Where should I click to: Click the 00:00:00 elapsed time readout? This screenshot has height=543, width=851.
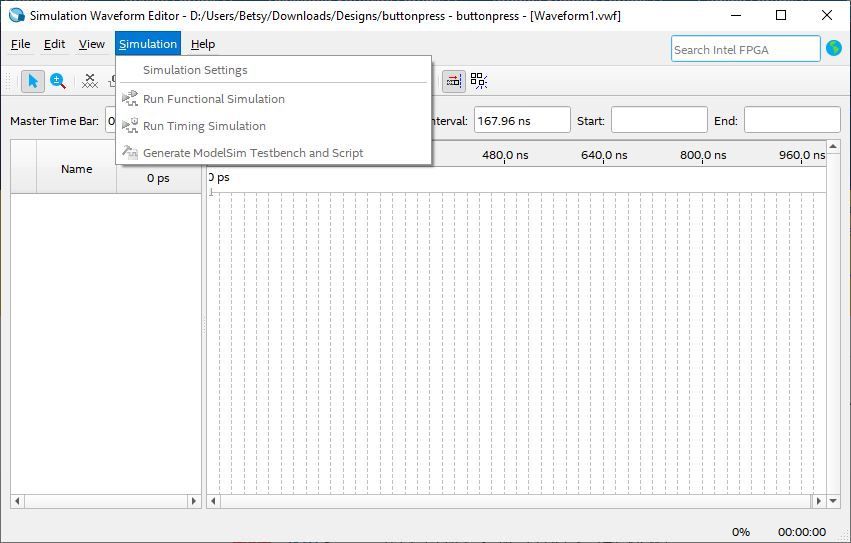coord(802,532)
